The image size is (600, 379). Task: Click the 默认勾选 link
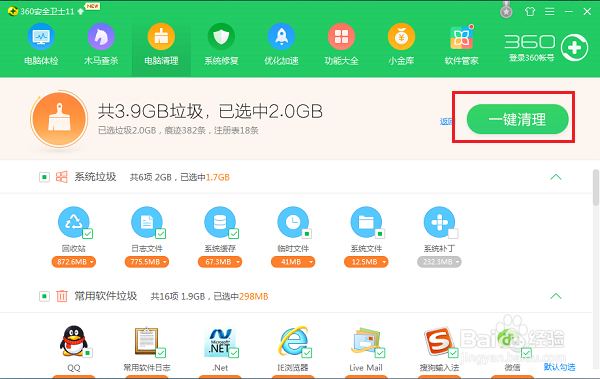tap(559, 367)
